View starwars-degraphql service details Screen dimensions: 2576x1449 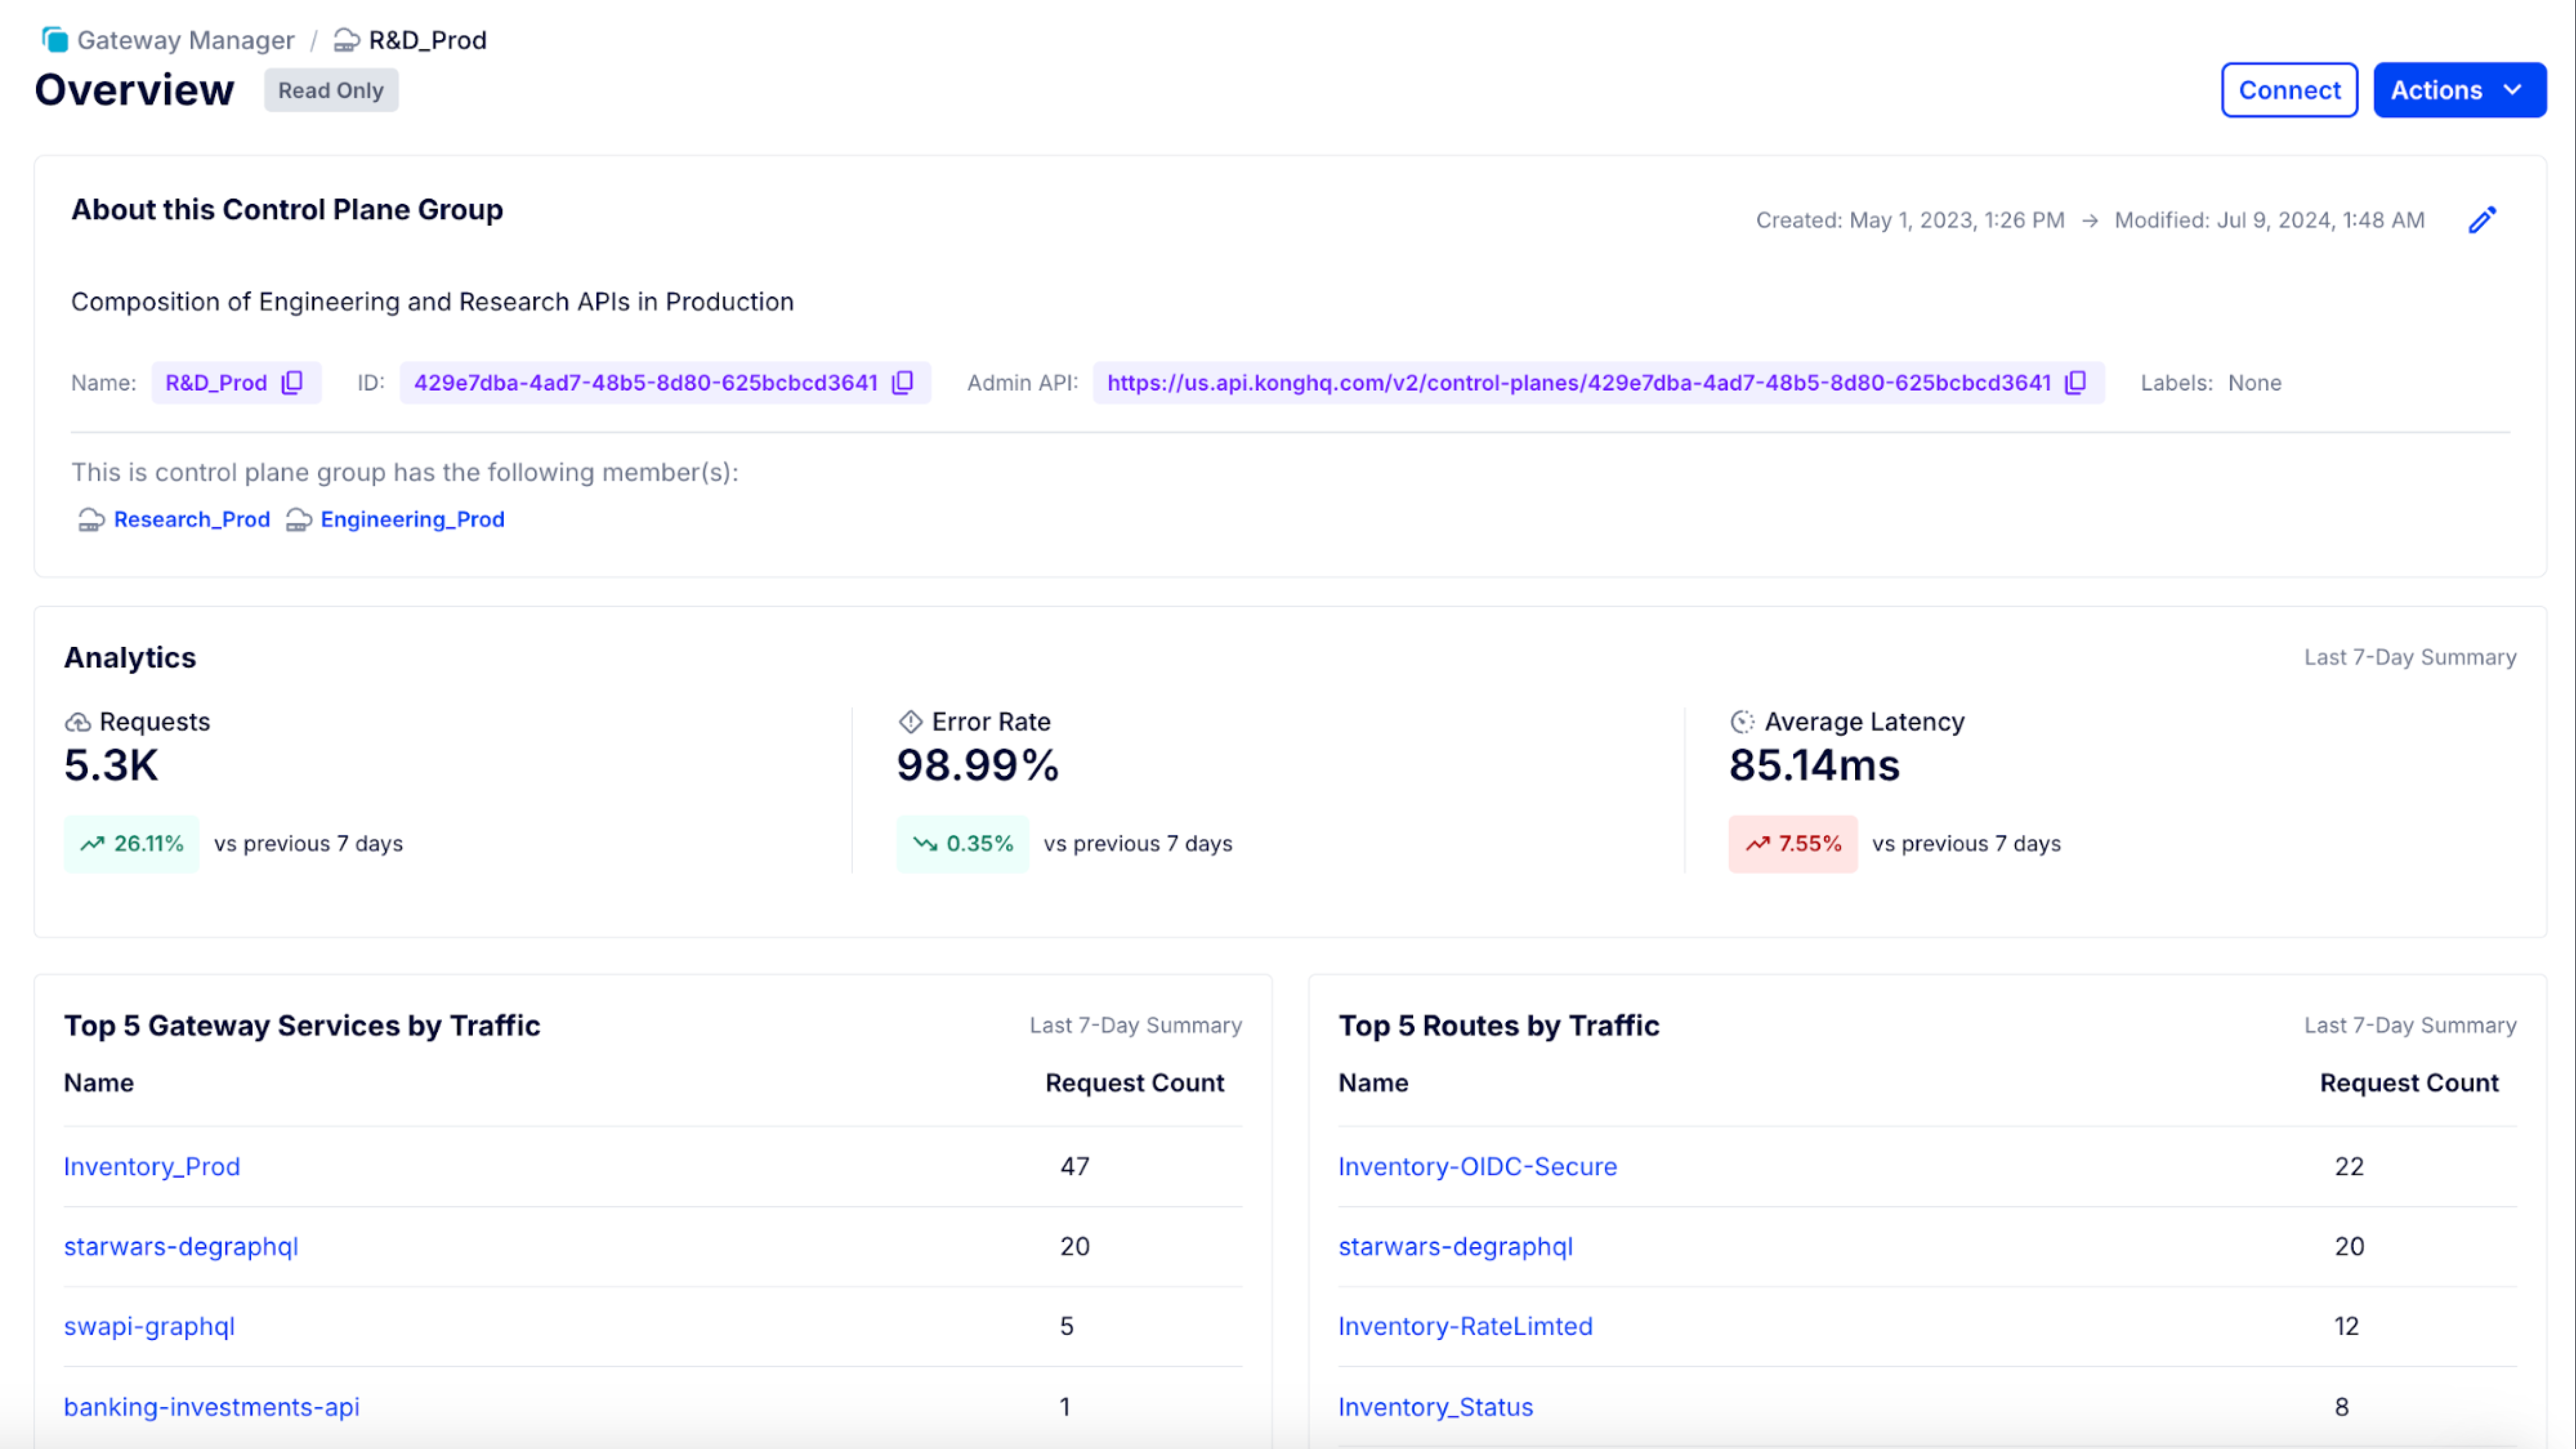coord(181,1246)
